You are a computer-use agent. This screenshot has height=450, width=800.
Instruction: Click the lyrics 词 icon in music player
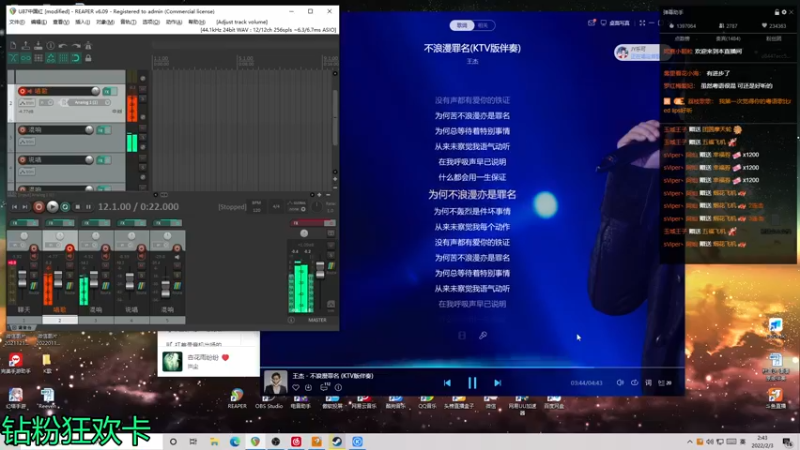pos(648,383)
